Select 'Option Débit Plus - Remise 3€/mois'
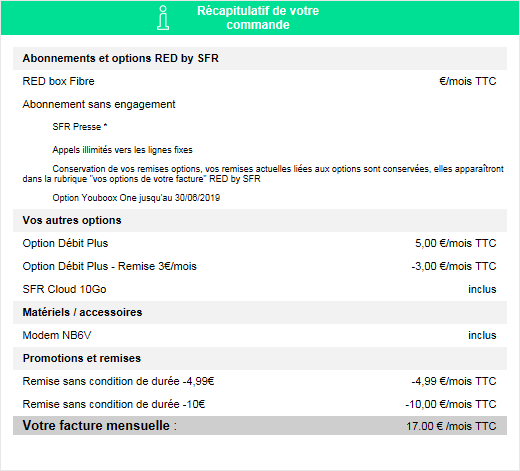 (109, 266)
